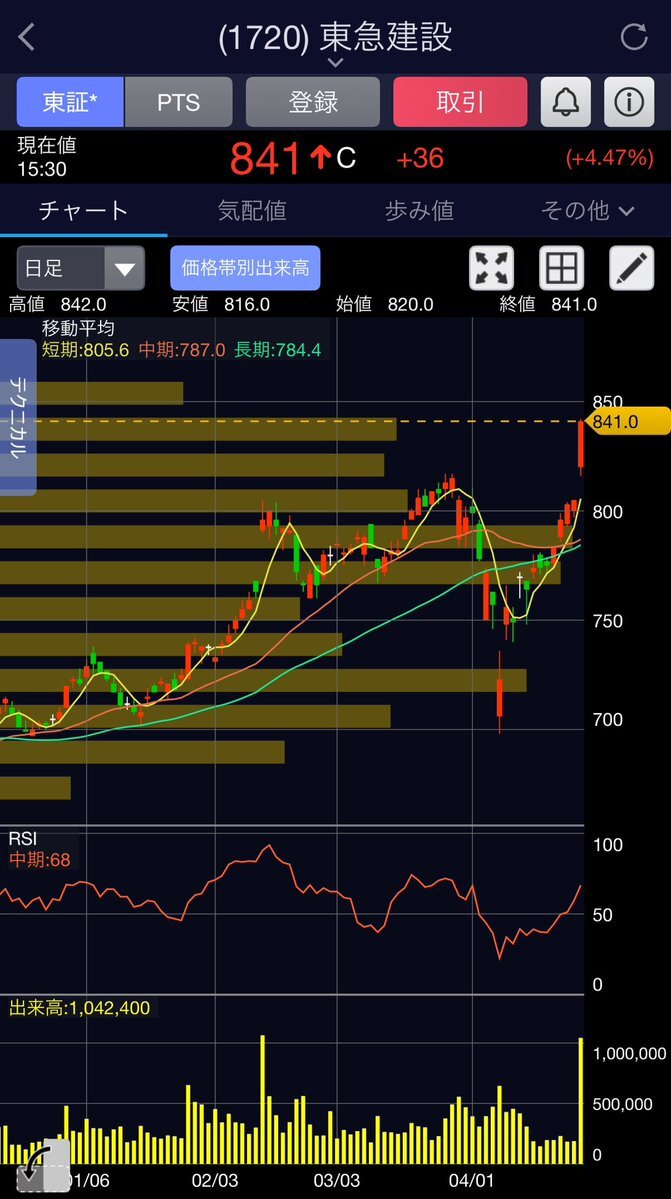Toggle 価格帯別出来高 display
Image resolution: width=671 pixels, height=1199 pixels.
pyautogui.click(x=245, y=268)
